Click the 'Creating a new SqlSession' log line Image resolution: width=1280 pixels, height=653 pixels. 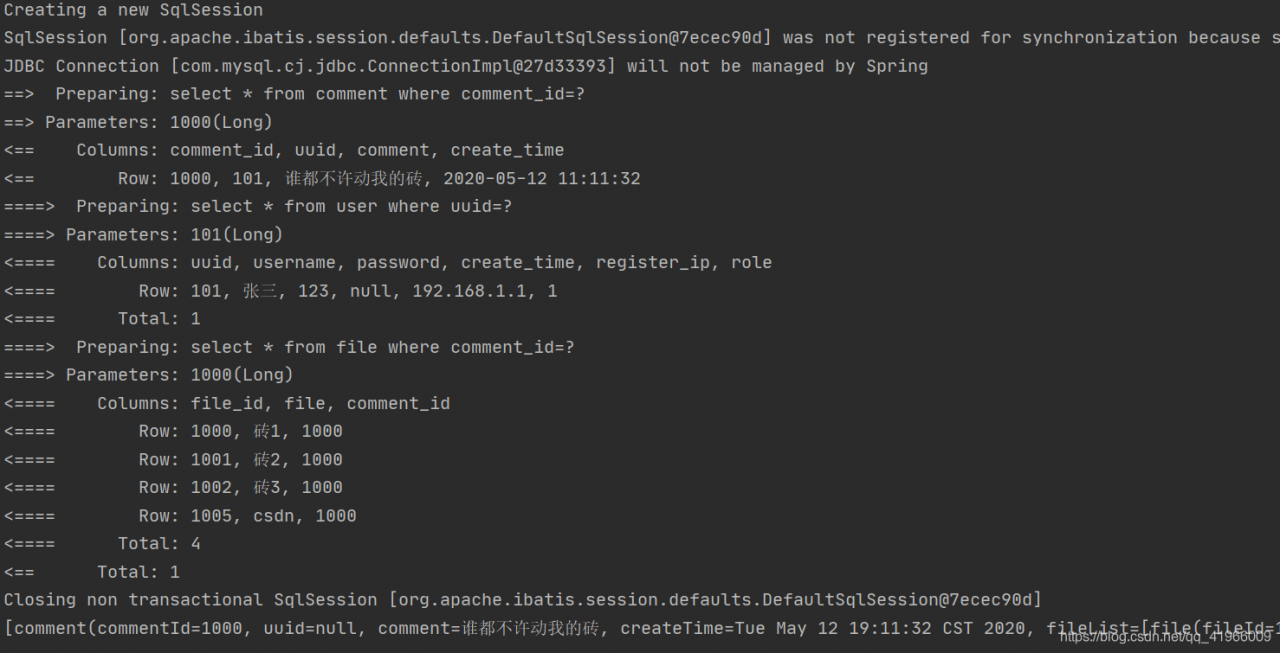pos(134,10)
